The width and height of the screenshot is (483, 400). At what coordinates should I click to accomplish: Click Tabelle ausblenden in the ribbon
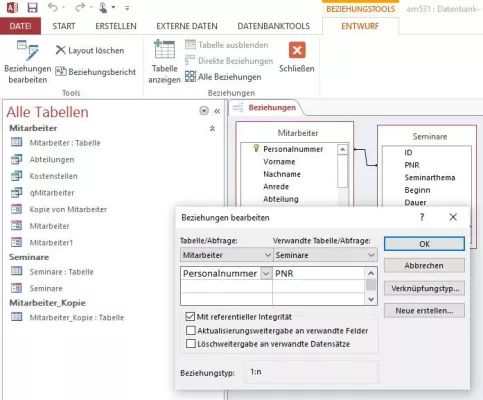pyautogui.click(x=227, y=45)
